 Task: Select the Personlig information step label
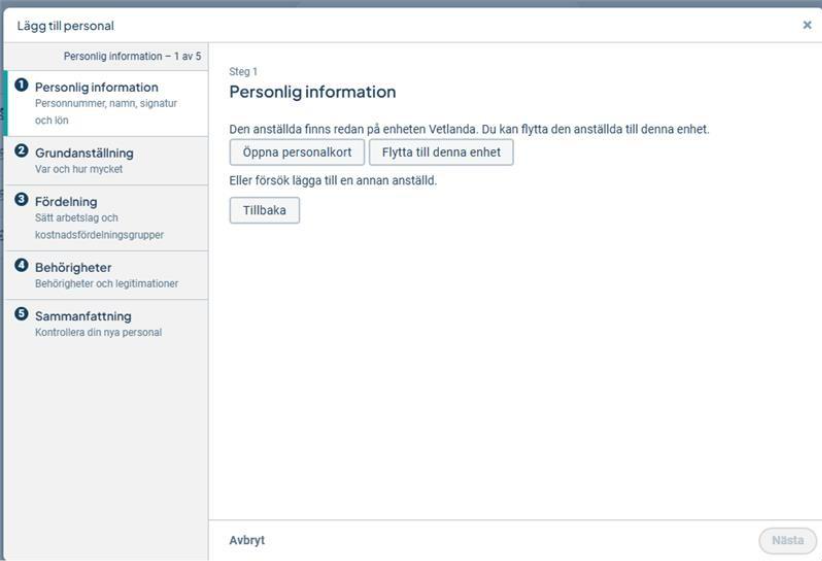96,87
